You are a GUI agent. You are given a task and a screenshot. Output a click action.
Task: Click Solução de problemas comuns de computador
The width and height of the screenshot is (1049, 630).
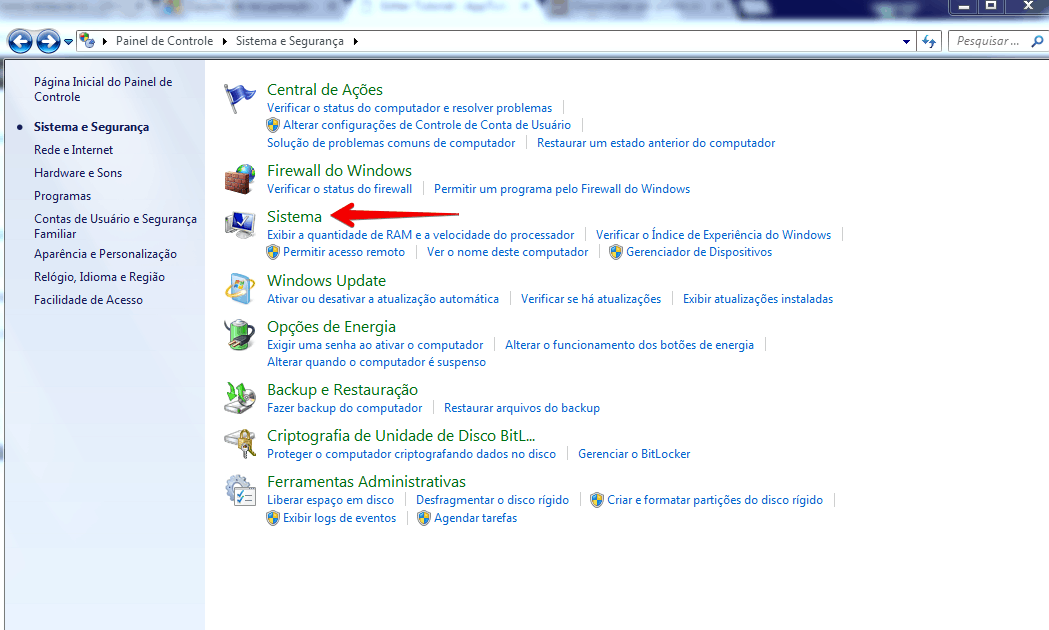click(x=391, y=142)
